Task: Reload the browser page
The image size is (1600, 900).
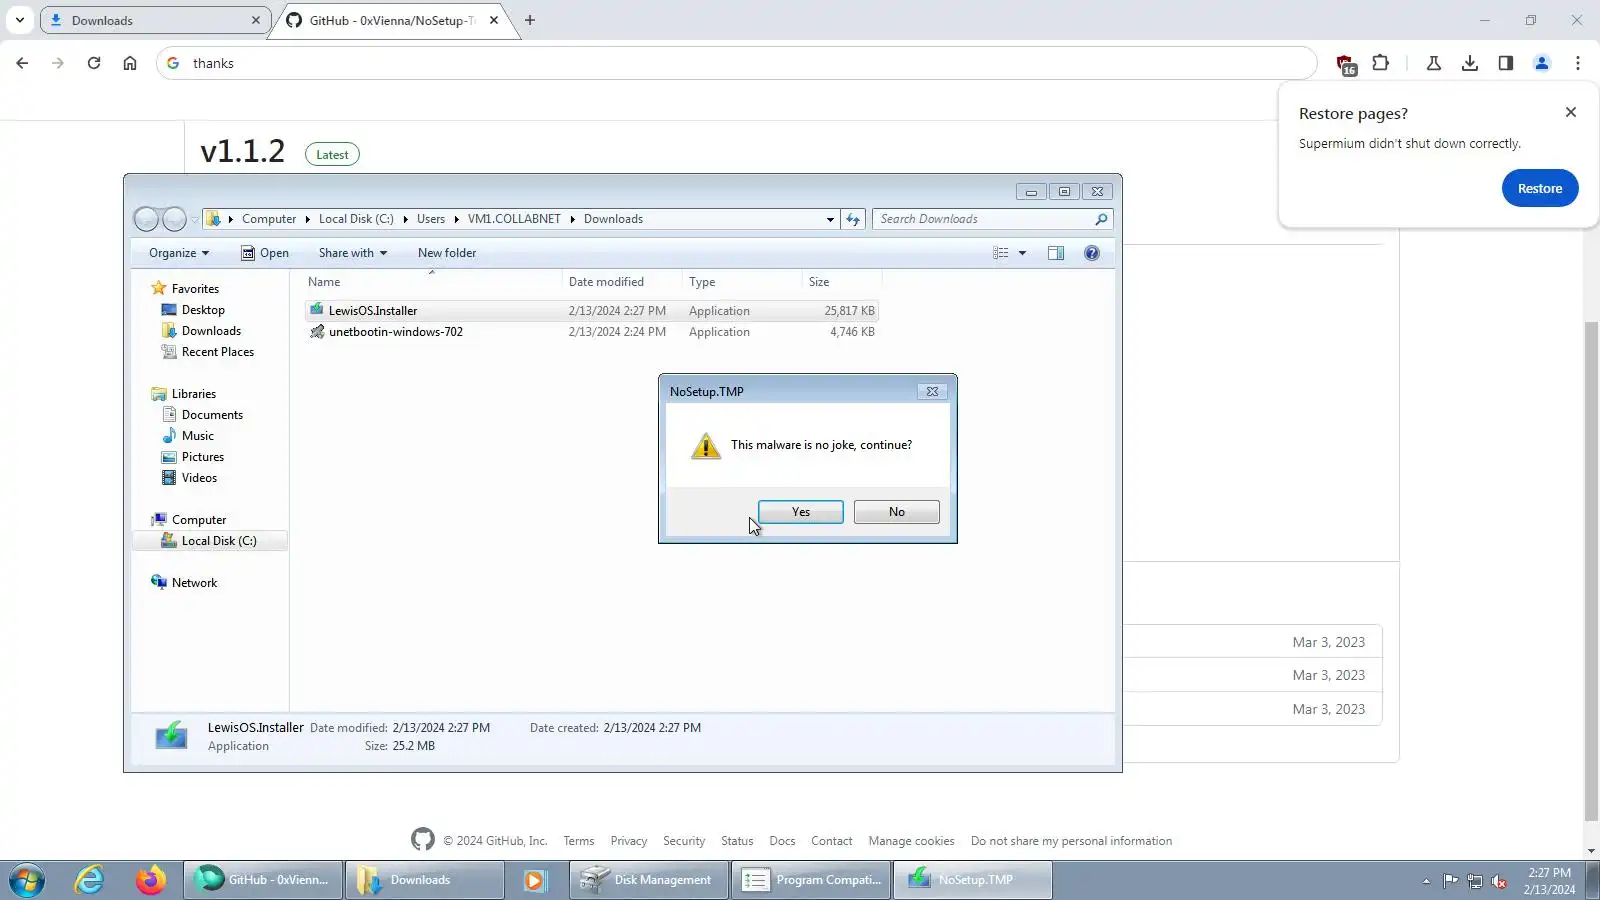Action: [94, 63]
